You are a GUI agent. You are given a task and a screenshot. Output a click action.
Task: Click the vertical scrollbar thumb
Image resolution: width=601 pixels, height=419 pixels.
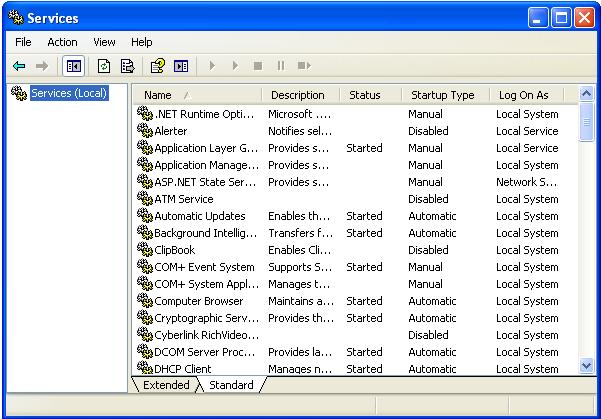coord(586,122)
